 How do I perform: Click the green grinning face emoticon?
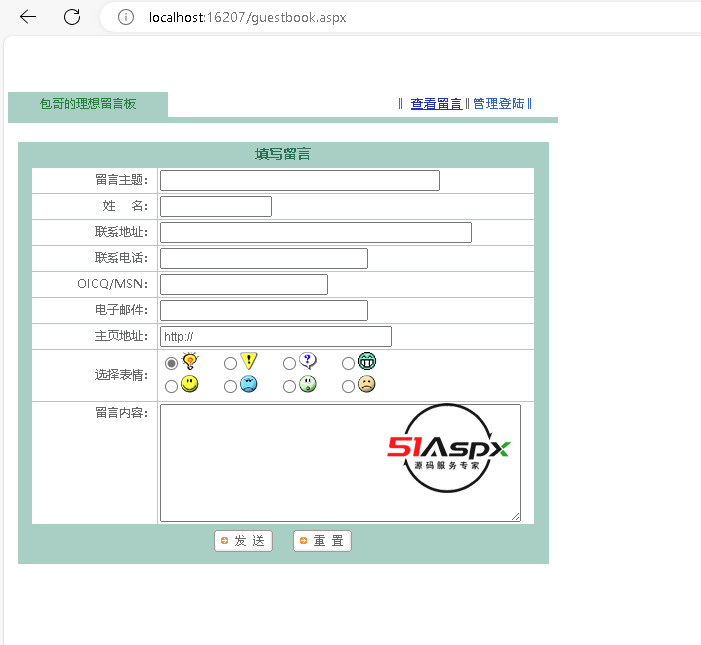367,362
